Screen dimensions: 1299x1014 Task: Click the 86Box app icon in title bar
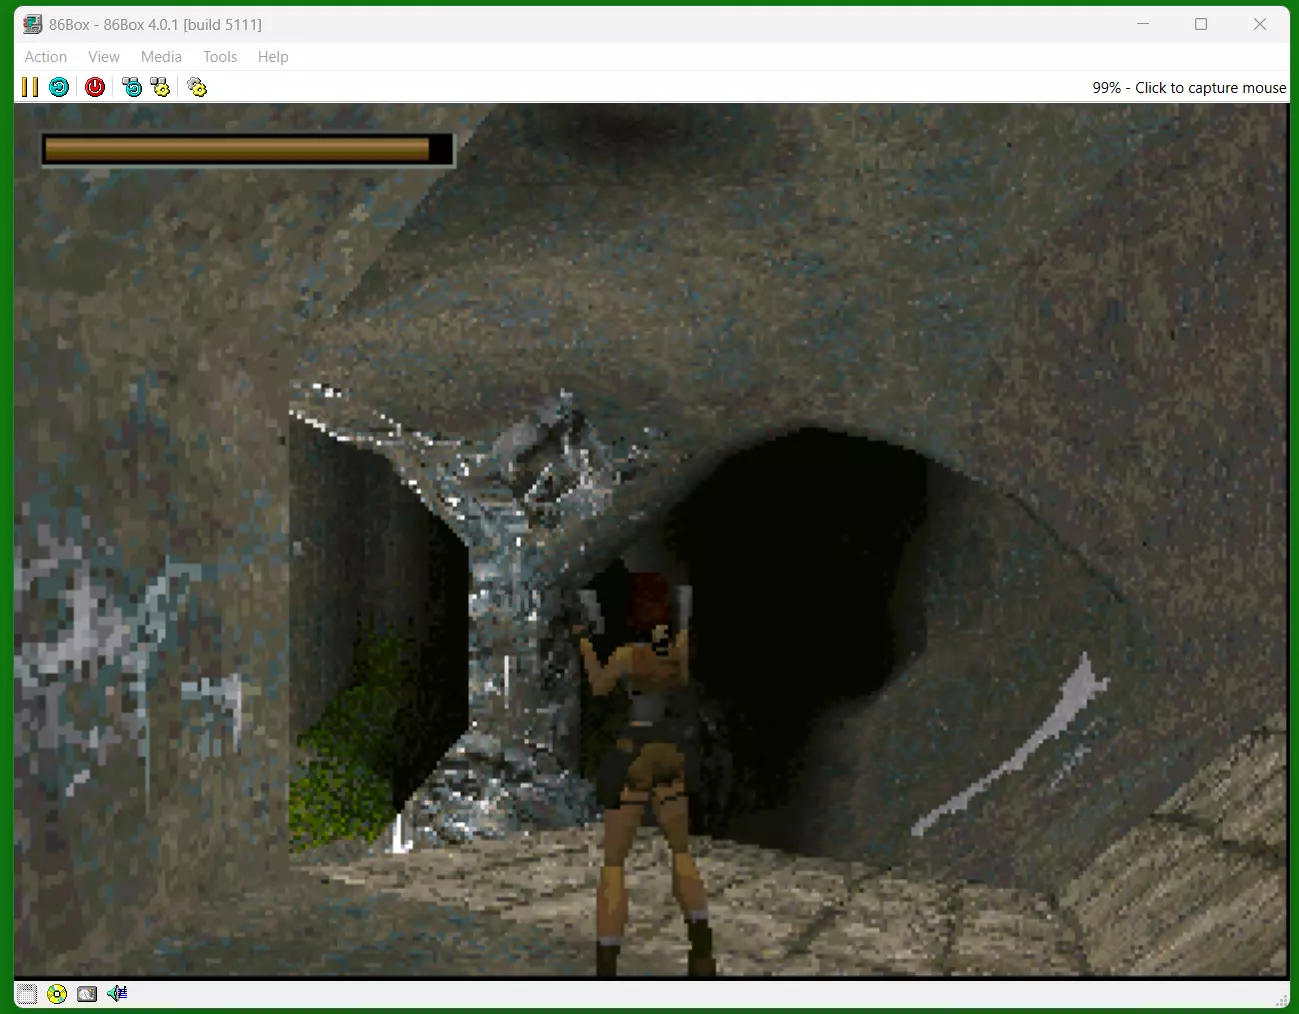pos(33,24)
